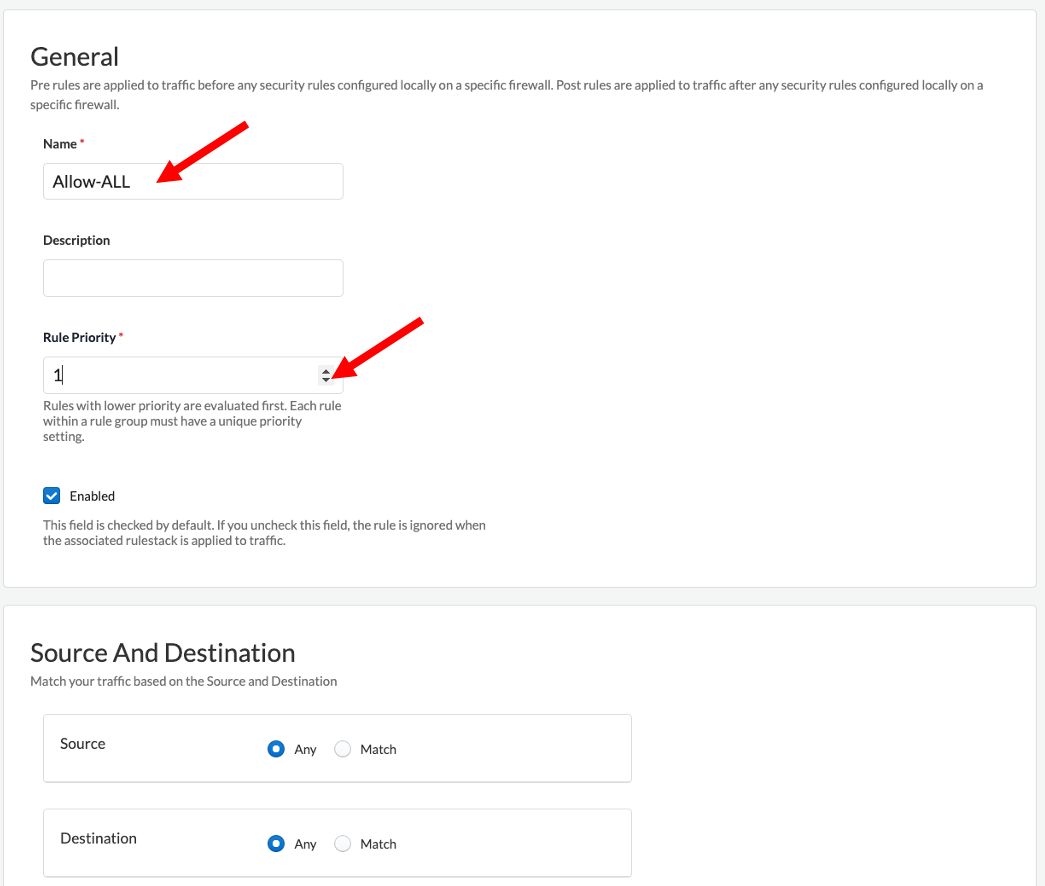Select Any for Source
The height and width of the screenshot is (886, 1045).
(x=276, y=749)
